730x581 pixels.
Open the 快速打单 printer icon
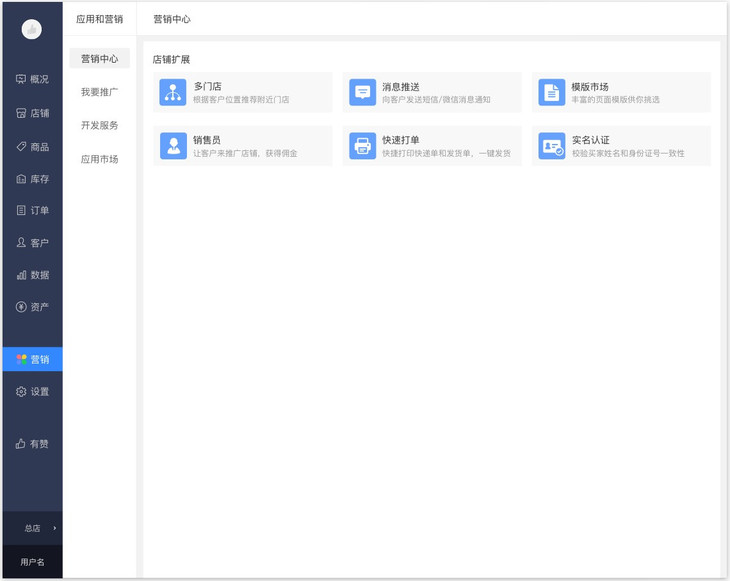(x=362, y=146)
